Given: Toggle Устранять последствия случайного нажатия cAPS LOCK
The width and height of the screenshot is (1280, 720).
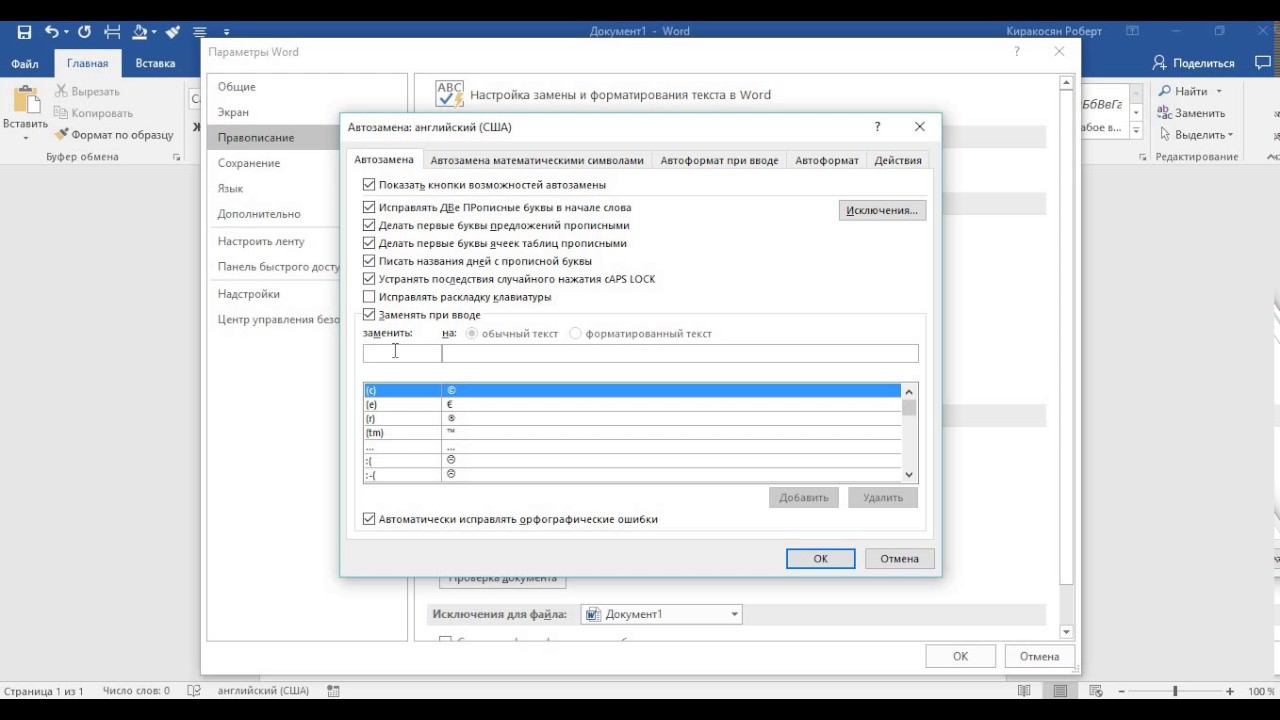Looking at the screenshot, I should [x=369, y=279].
